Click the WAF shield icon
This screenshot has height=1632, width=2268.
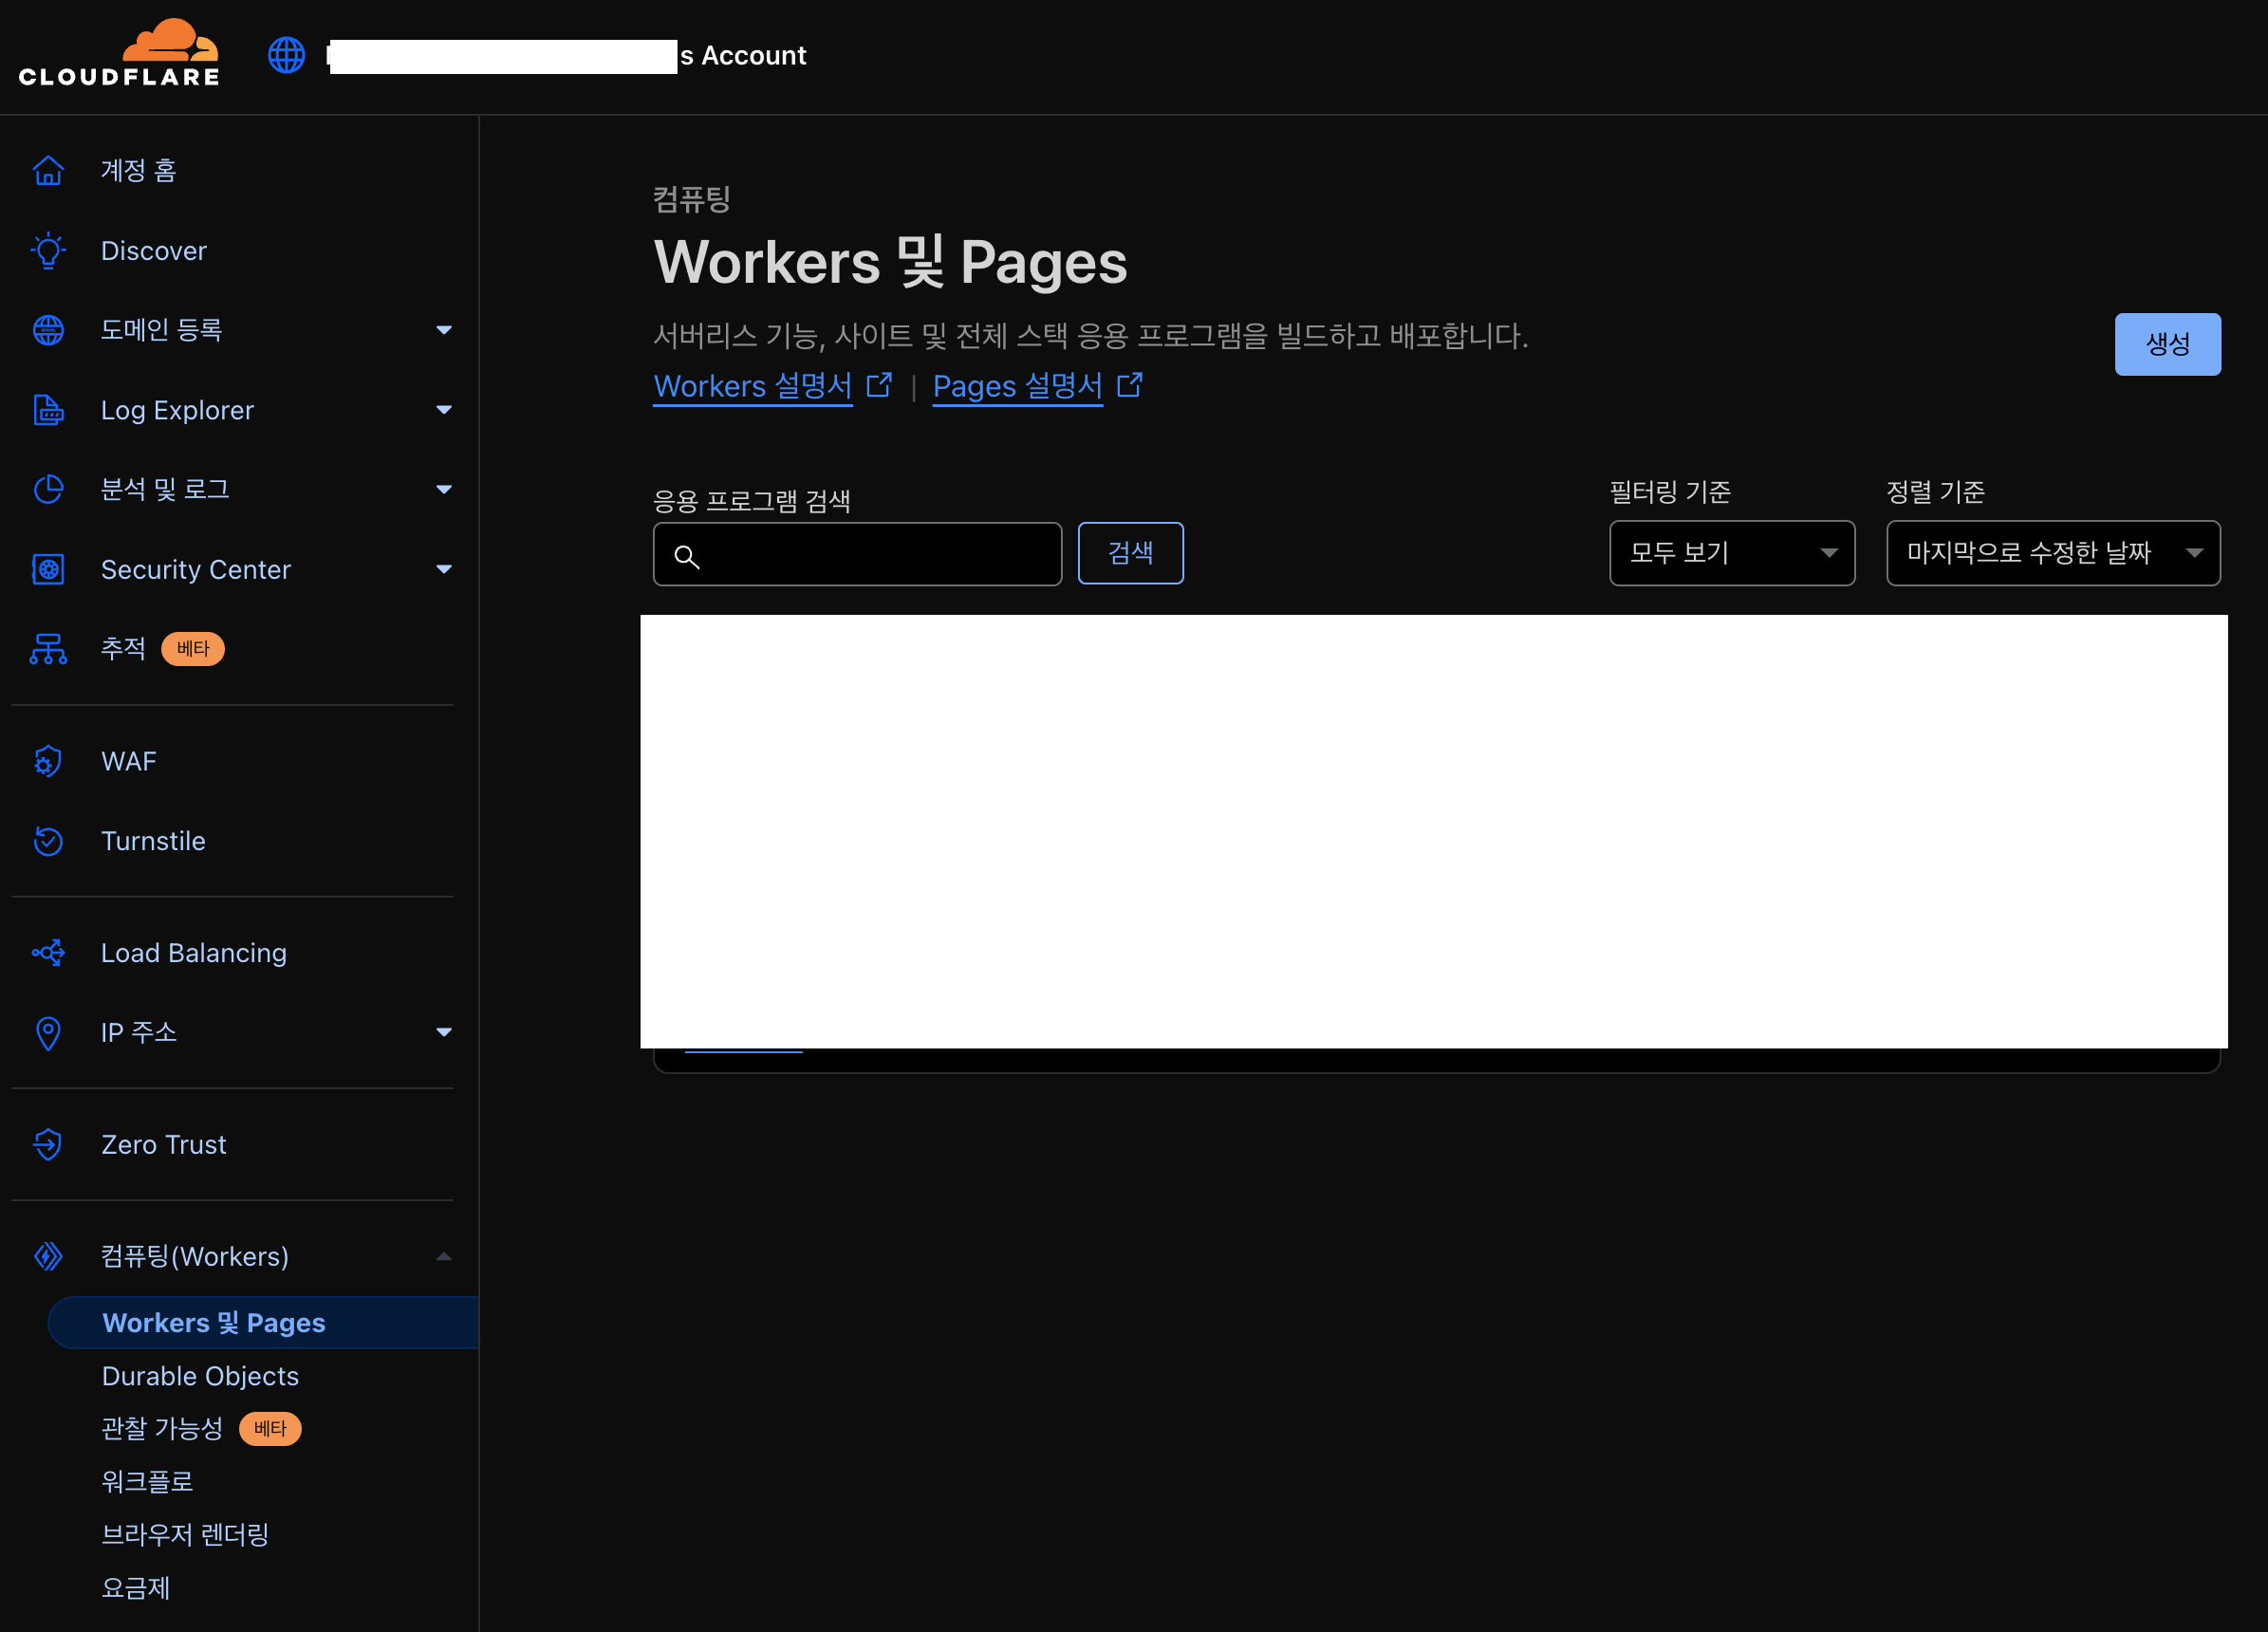[x=48, y=761]
